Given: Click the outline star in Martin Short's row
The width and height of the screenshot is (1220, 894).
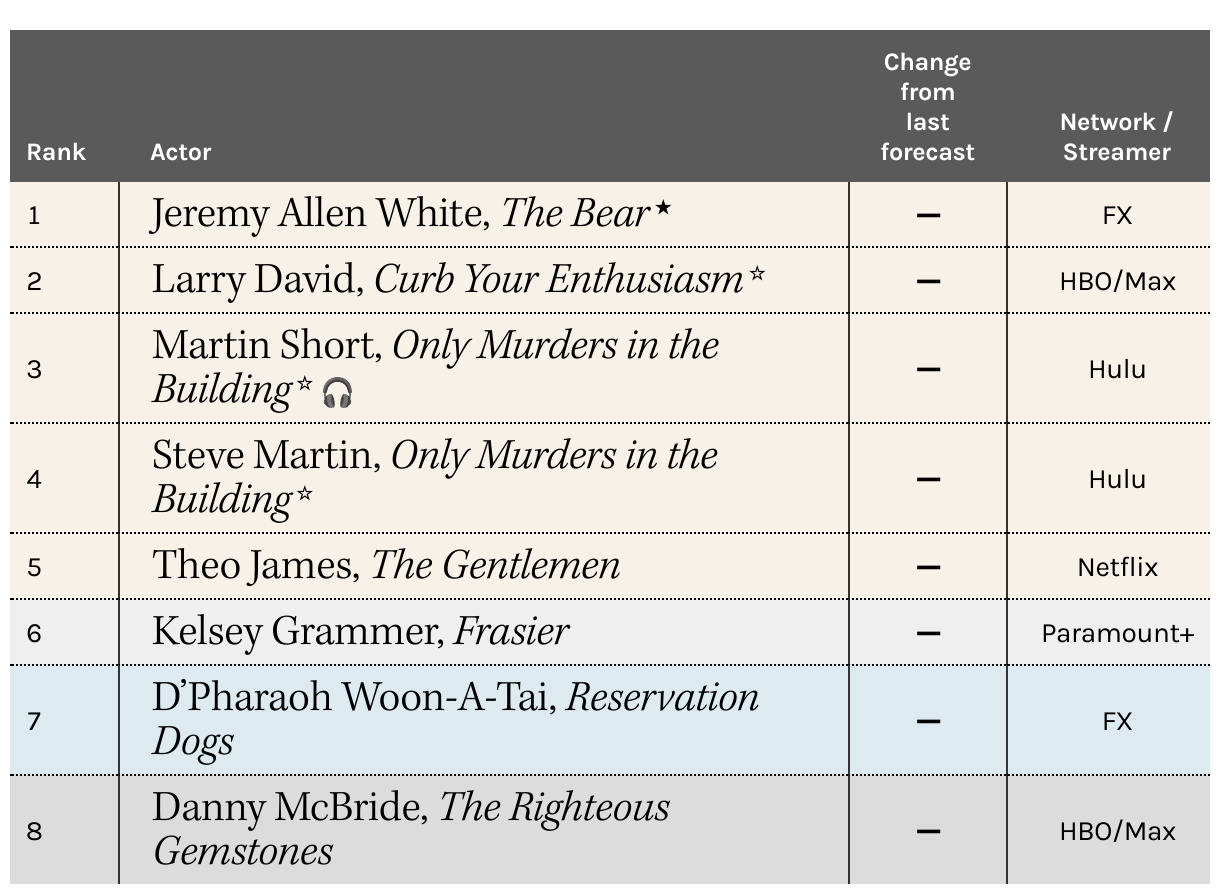Looking at the screenshot, I should 304,385.
